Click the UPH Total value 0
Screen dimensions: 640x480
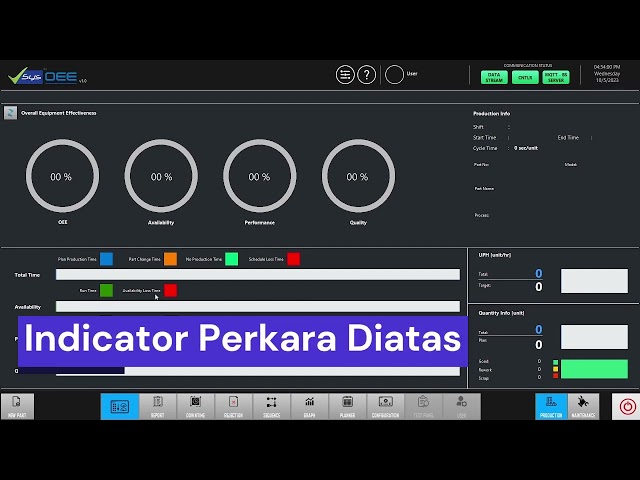539,273
